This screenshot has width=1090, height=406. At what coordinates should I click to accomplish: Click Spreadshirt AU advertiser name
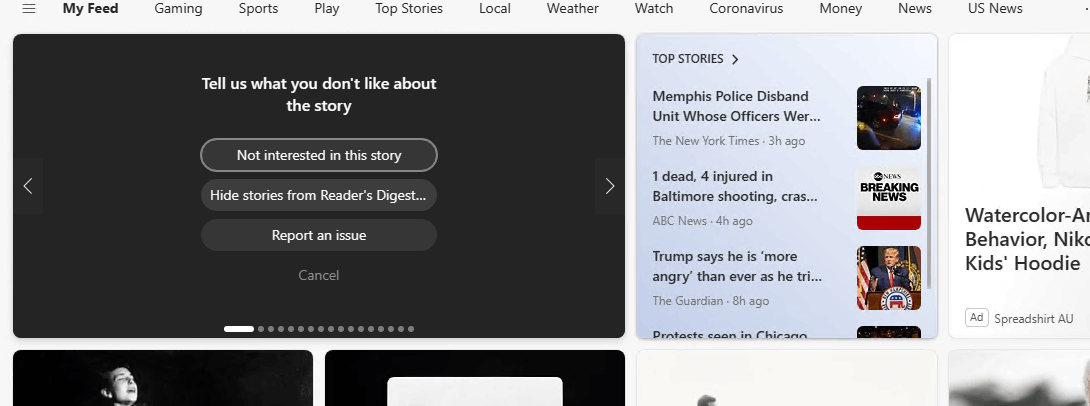coord(1034,318)
